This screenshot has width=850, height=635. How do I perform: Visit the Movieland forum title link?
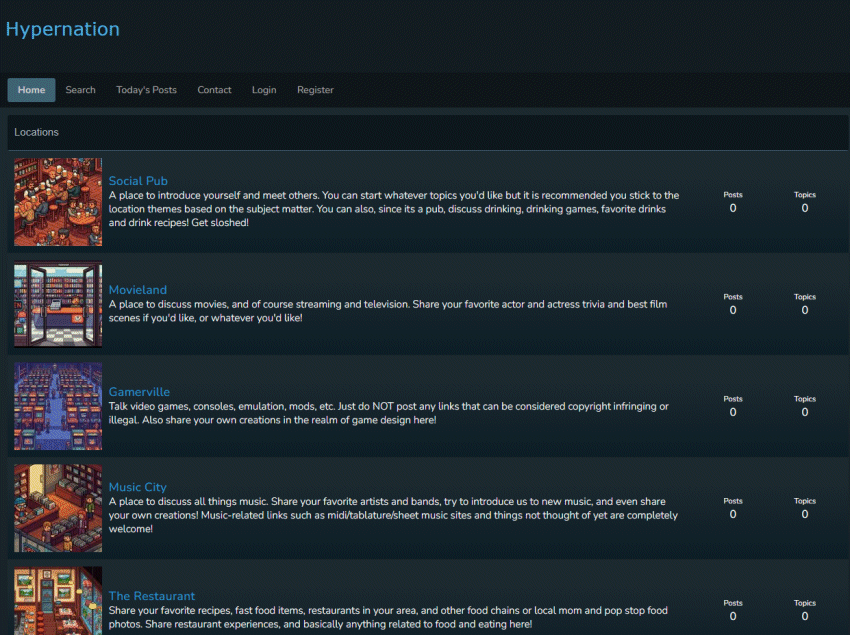click(x=138, y=290)
